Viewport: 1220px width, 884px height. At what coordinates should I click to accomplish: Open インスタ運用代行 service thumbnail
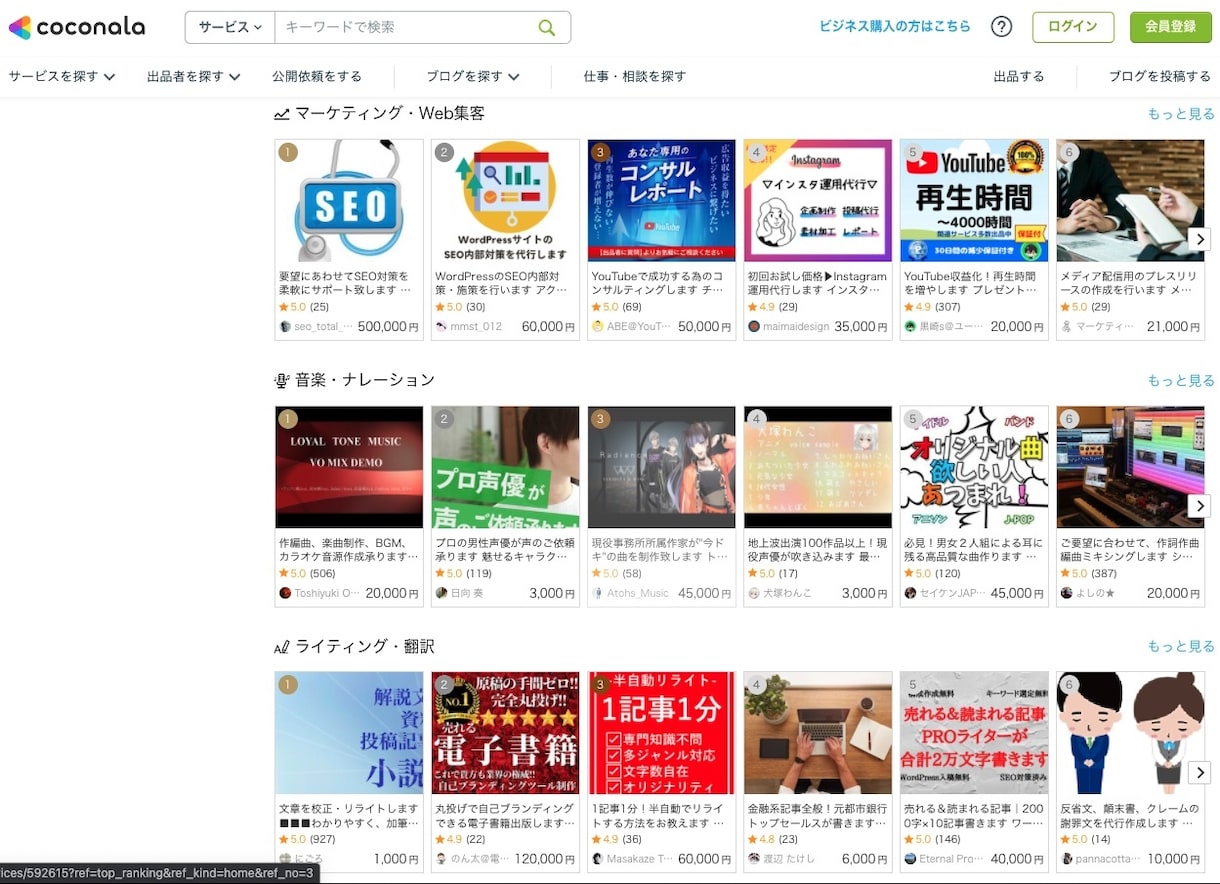(818, 201)
